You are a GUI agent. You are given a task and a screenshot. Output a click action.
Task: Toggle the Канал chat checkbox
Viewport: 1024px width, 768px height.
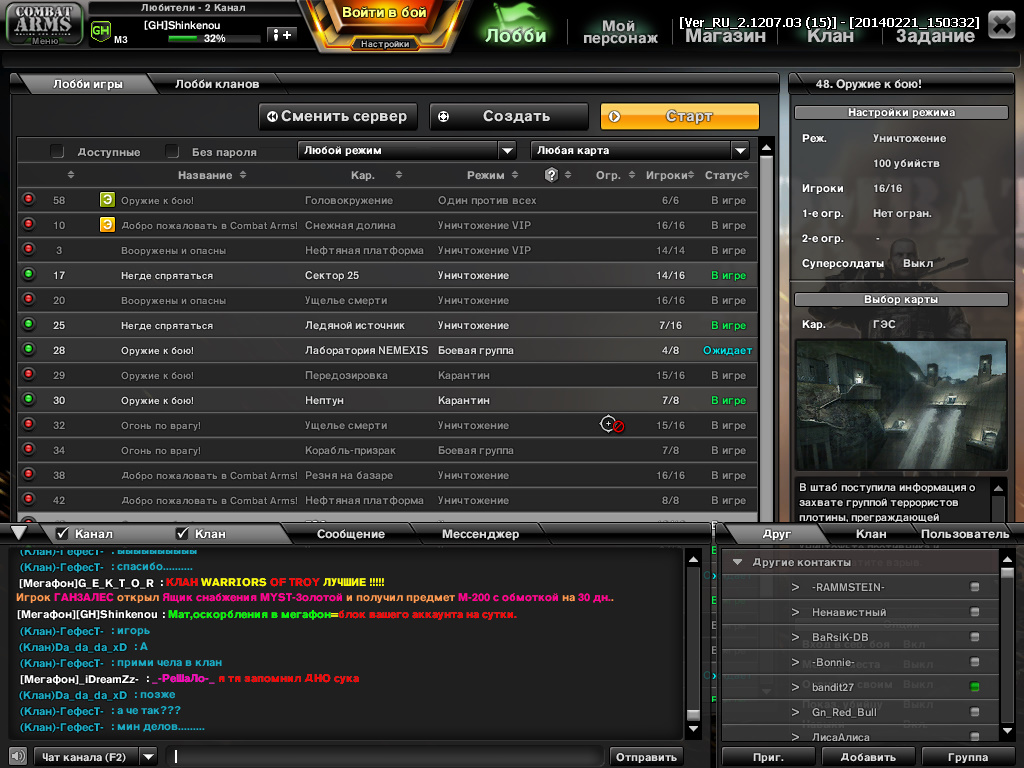[63, 534]
